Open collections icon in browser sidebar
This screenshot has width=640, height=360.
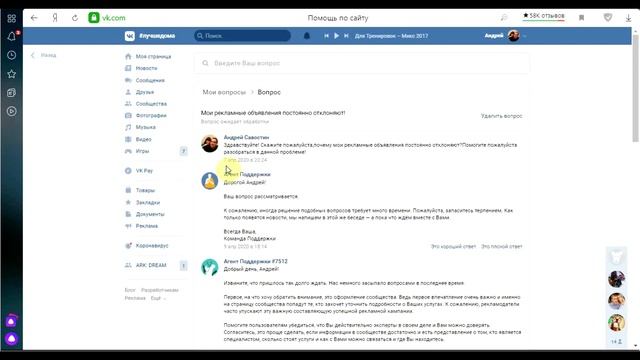point(11,93)
